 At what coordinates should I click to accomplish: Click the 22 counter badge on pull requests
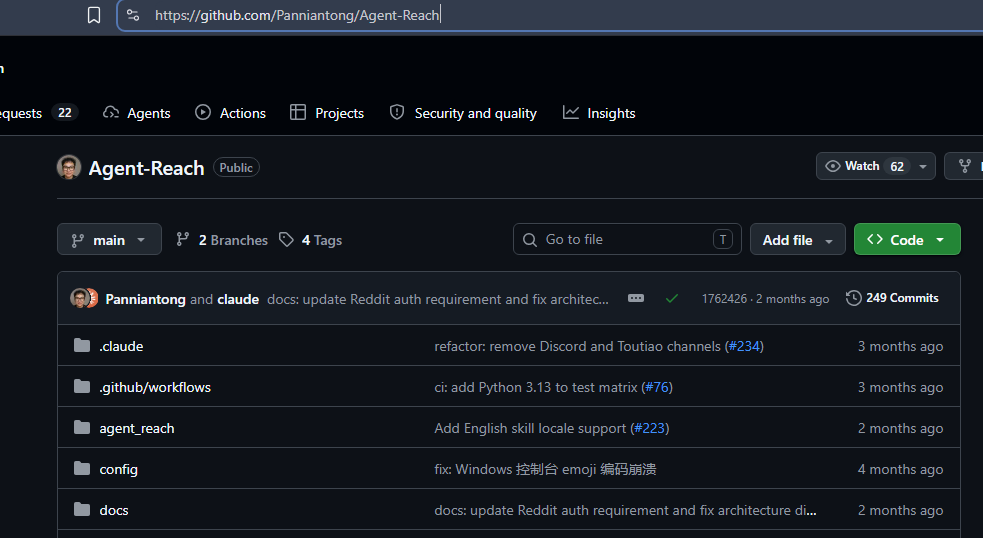click(x=65, y=113)
